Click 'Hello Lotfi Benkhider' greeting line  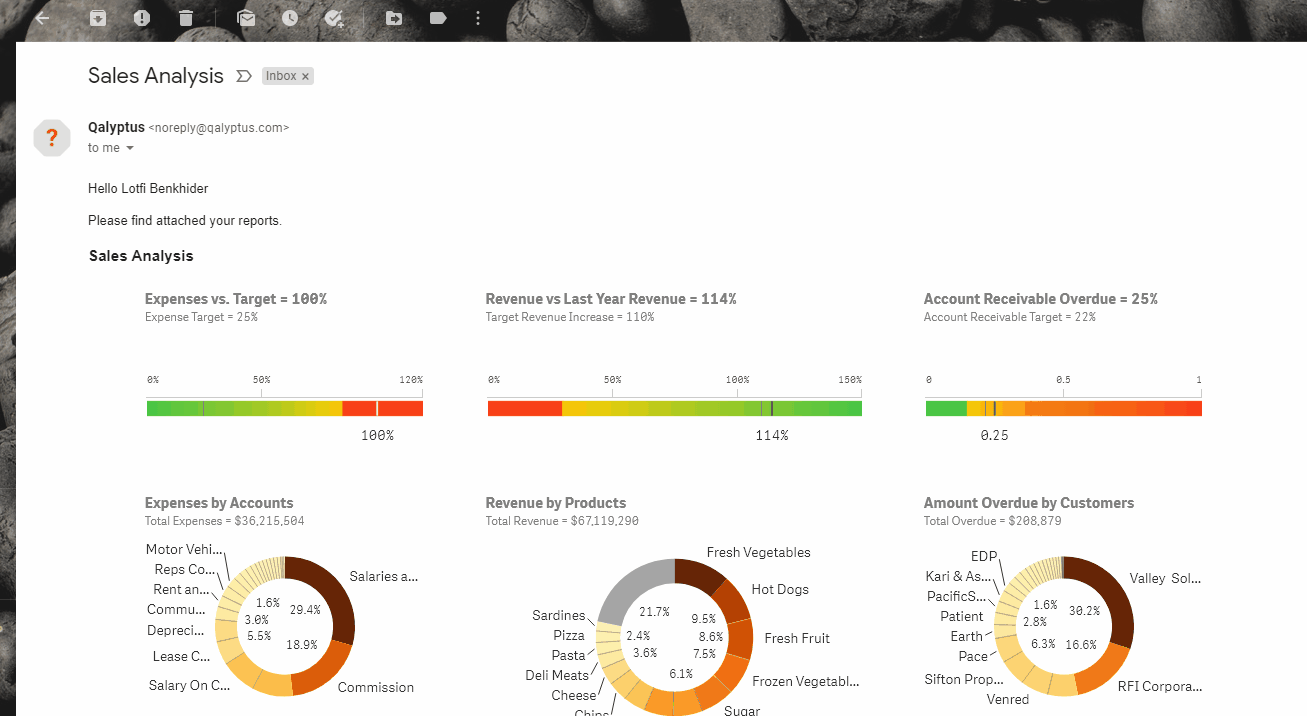(148, 188)
